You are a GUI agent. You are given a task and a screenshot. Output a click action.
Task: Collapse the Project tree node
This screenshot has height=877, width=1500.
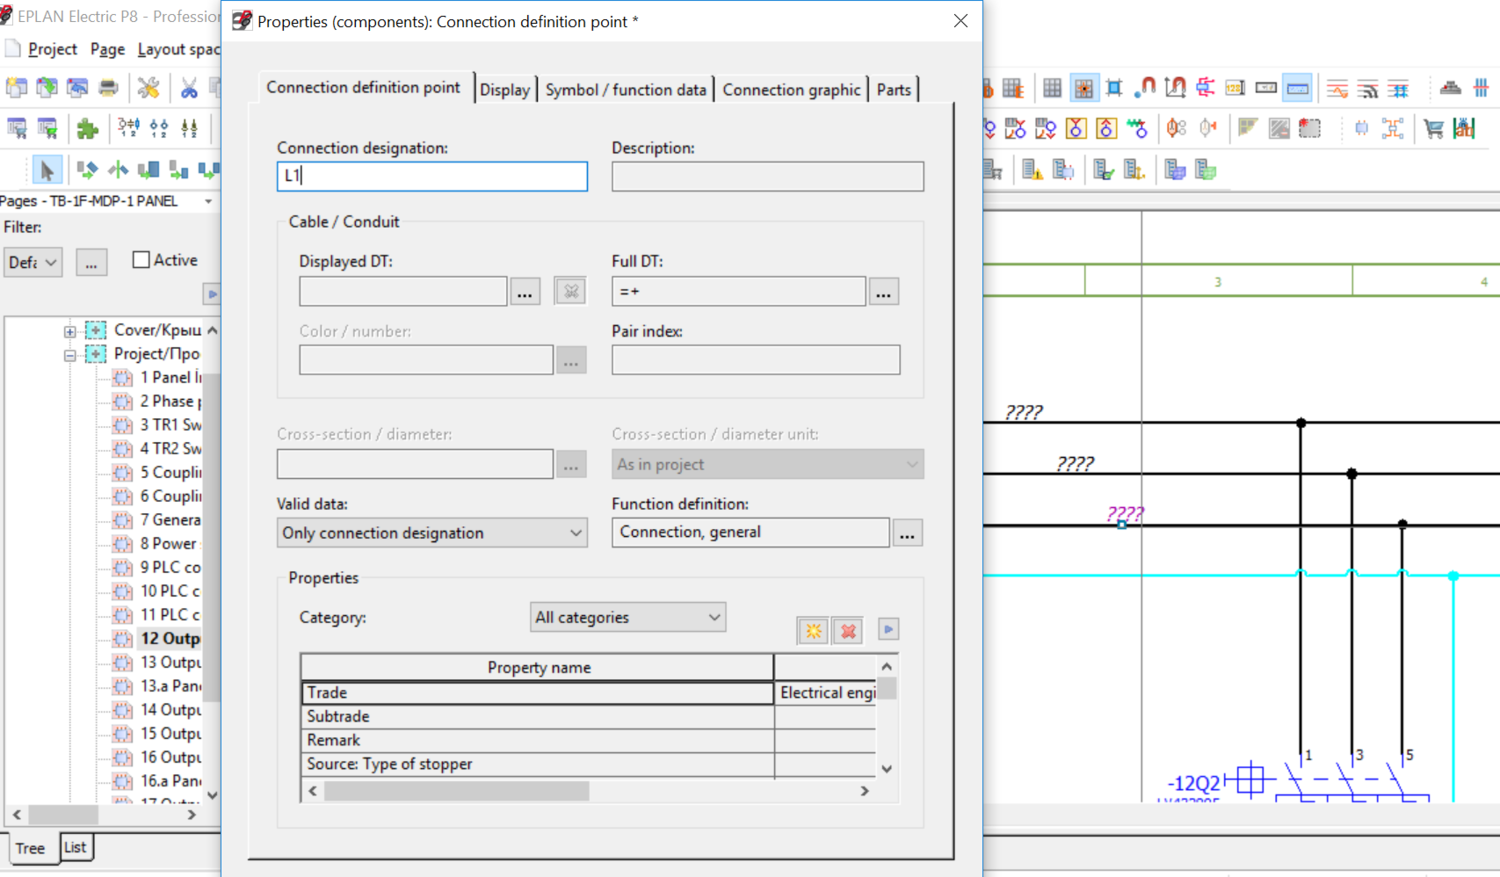point(70,354)
